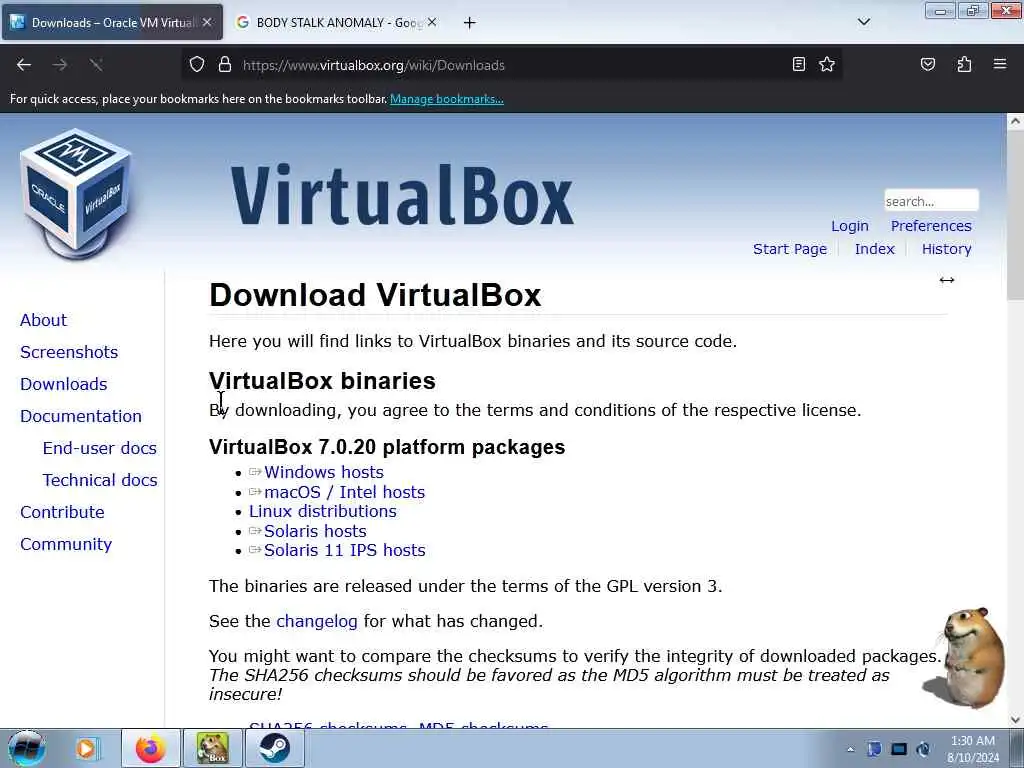Open the clock showing 1:30 AM
Viewport: 1024px width, 768px height.
pyautogui.click(x=973, y=749)
